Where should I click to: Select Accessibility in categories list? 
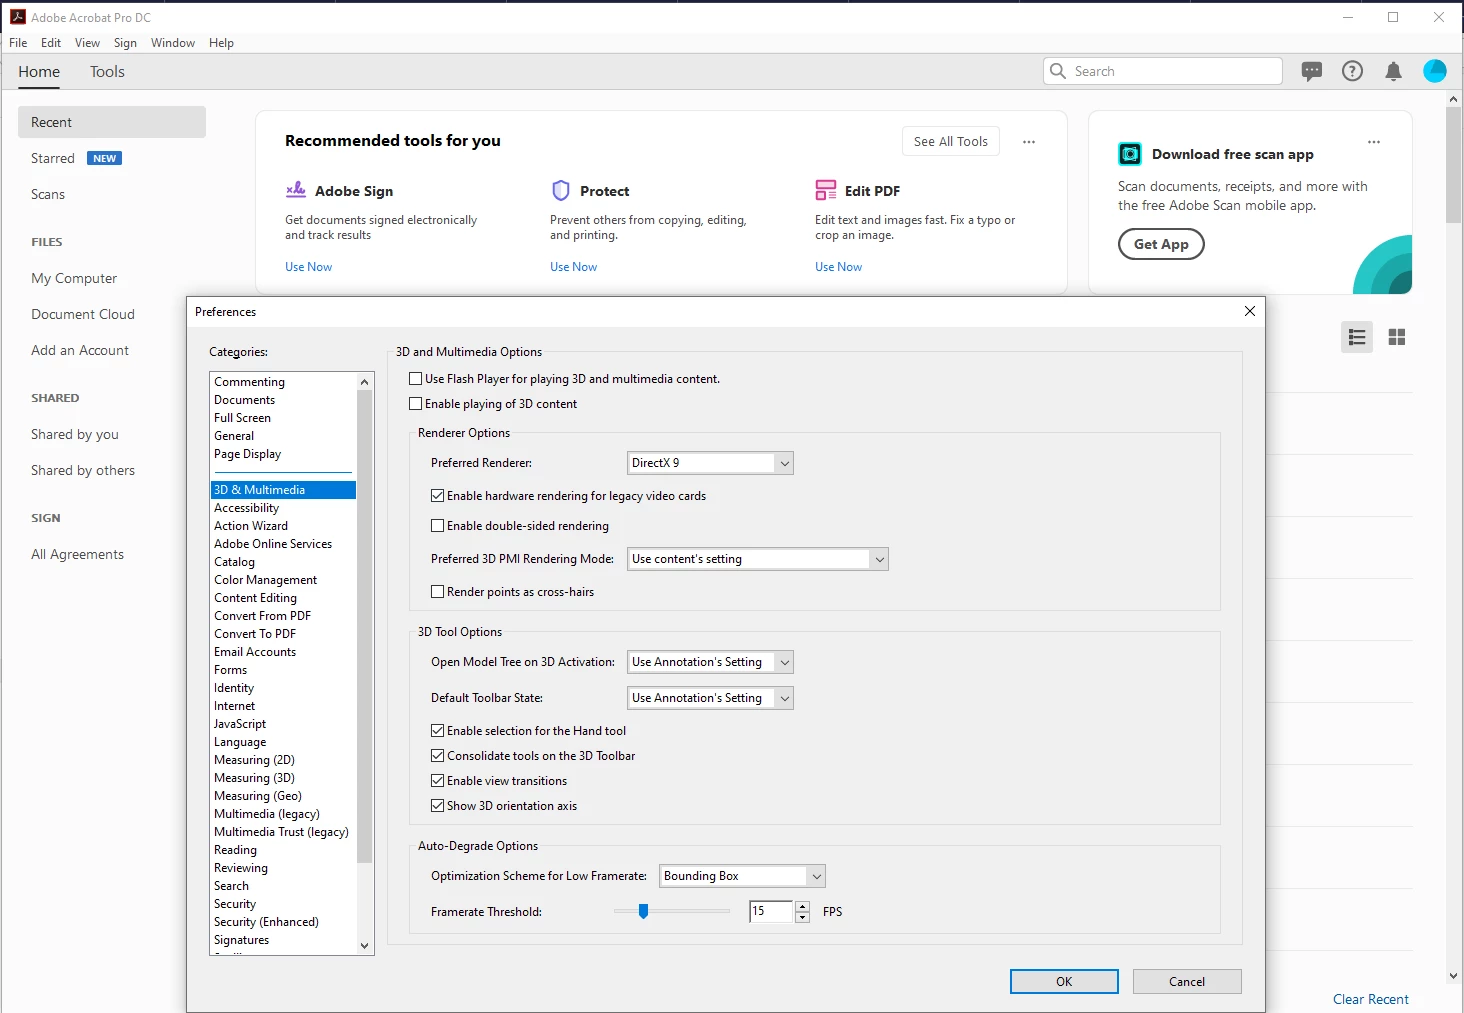tap(283, 508)
